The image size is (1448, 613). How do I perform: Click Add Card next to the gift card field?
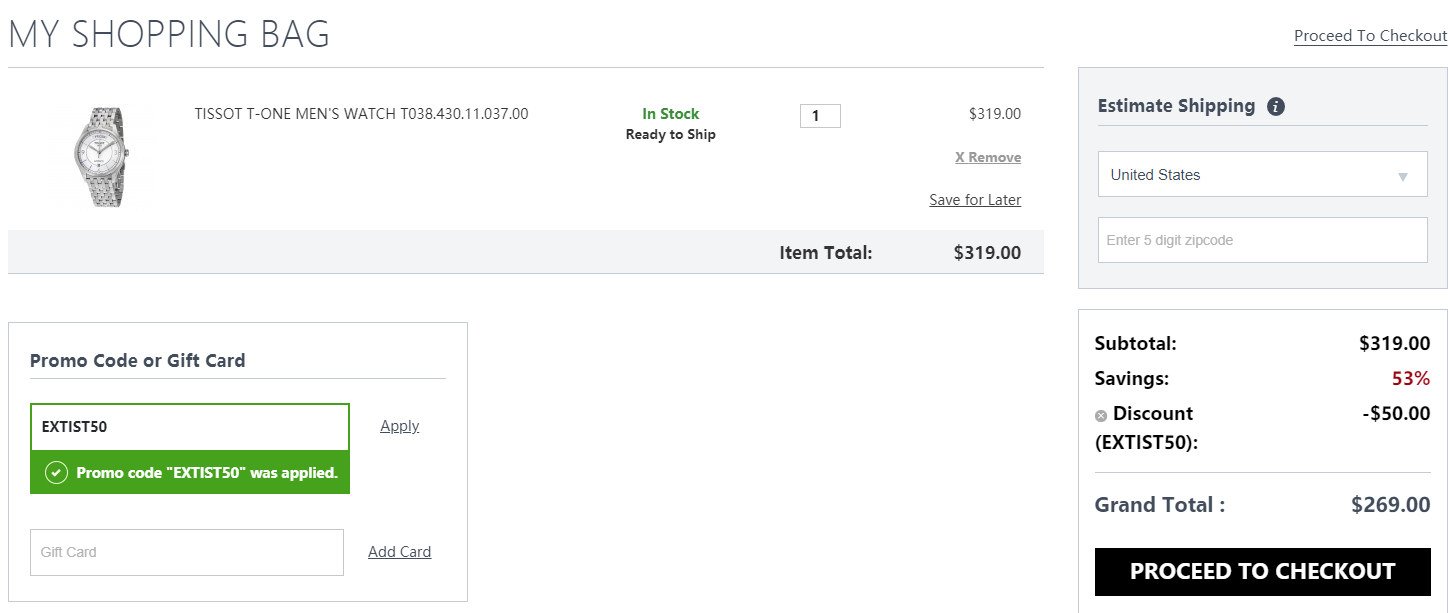pyautogui.click(x=399, y=552)
